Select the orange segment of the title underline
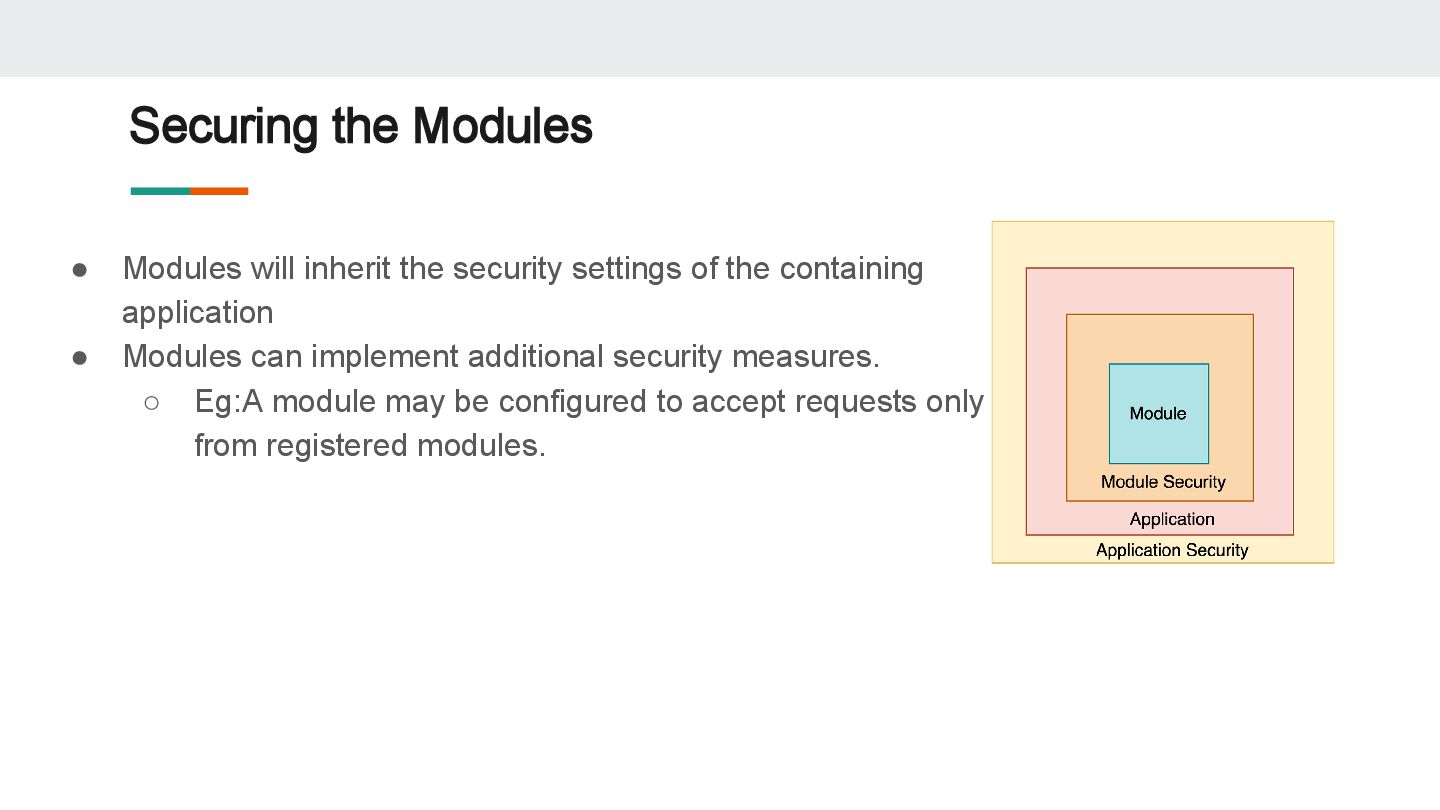 [219, 191]
